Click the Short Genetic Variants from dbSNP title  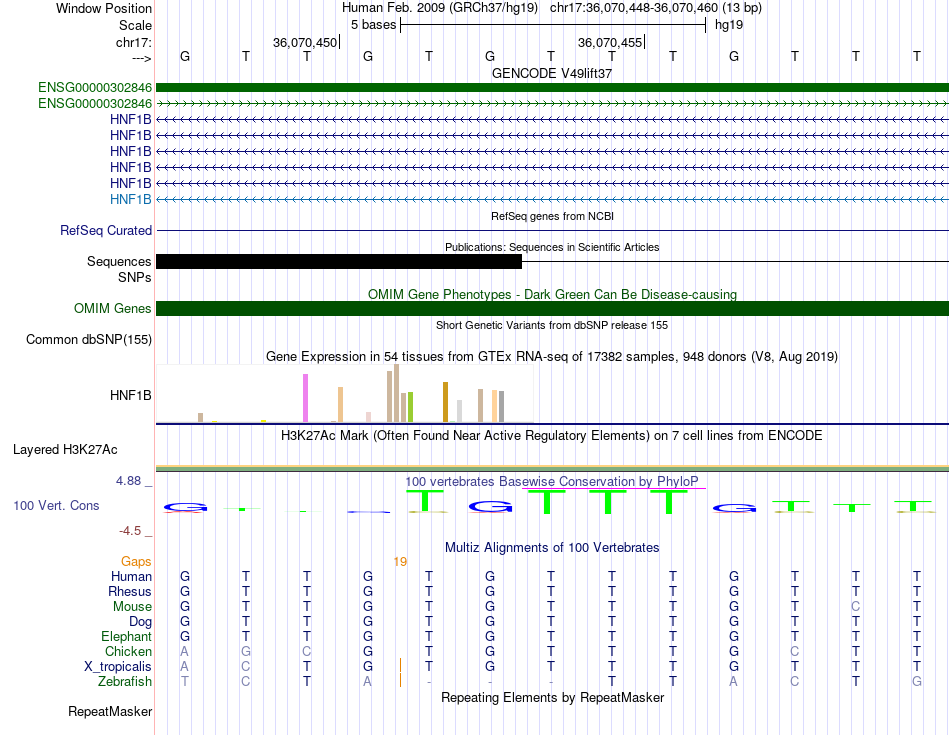coord(552,325)
